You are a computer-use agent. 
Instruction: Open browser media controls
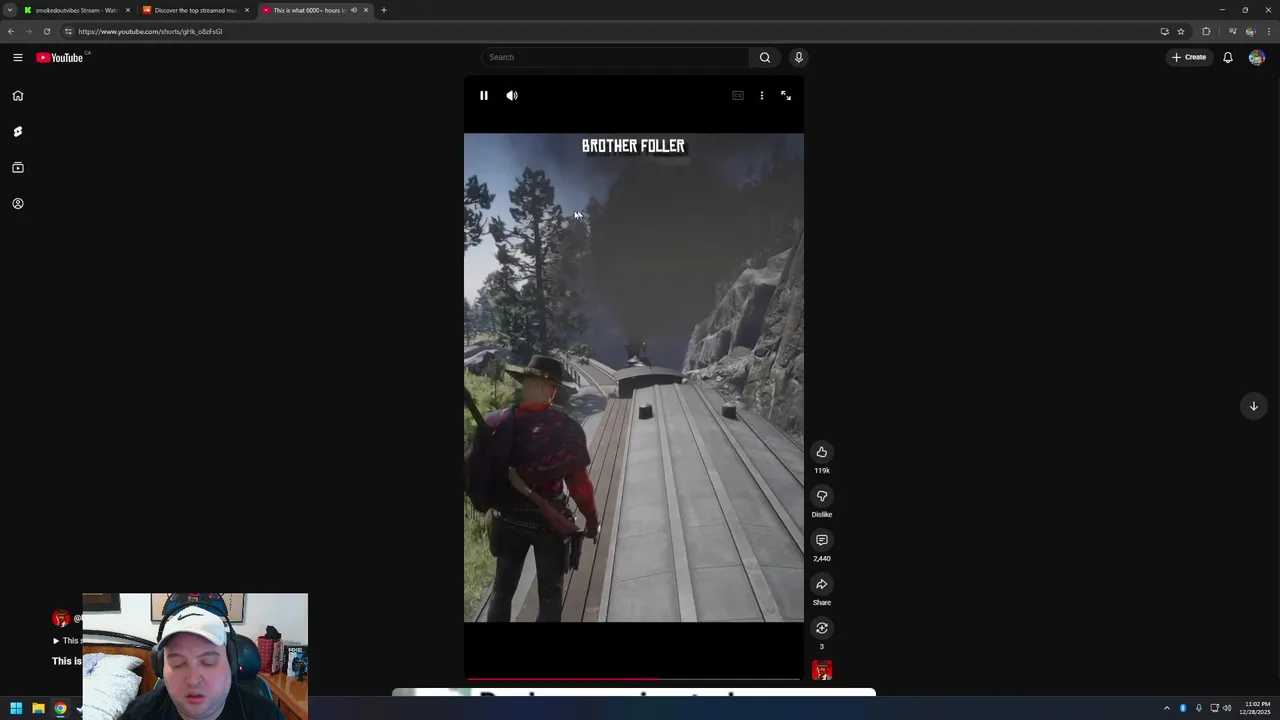(1232, 31)
